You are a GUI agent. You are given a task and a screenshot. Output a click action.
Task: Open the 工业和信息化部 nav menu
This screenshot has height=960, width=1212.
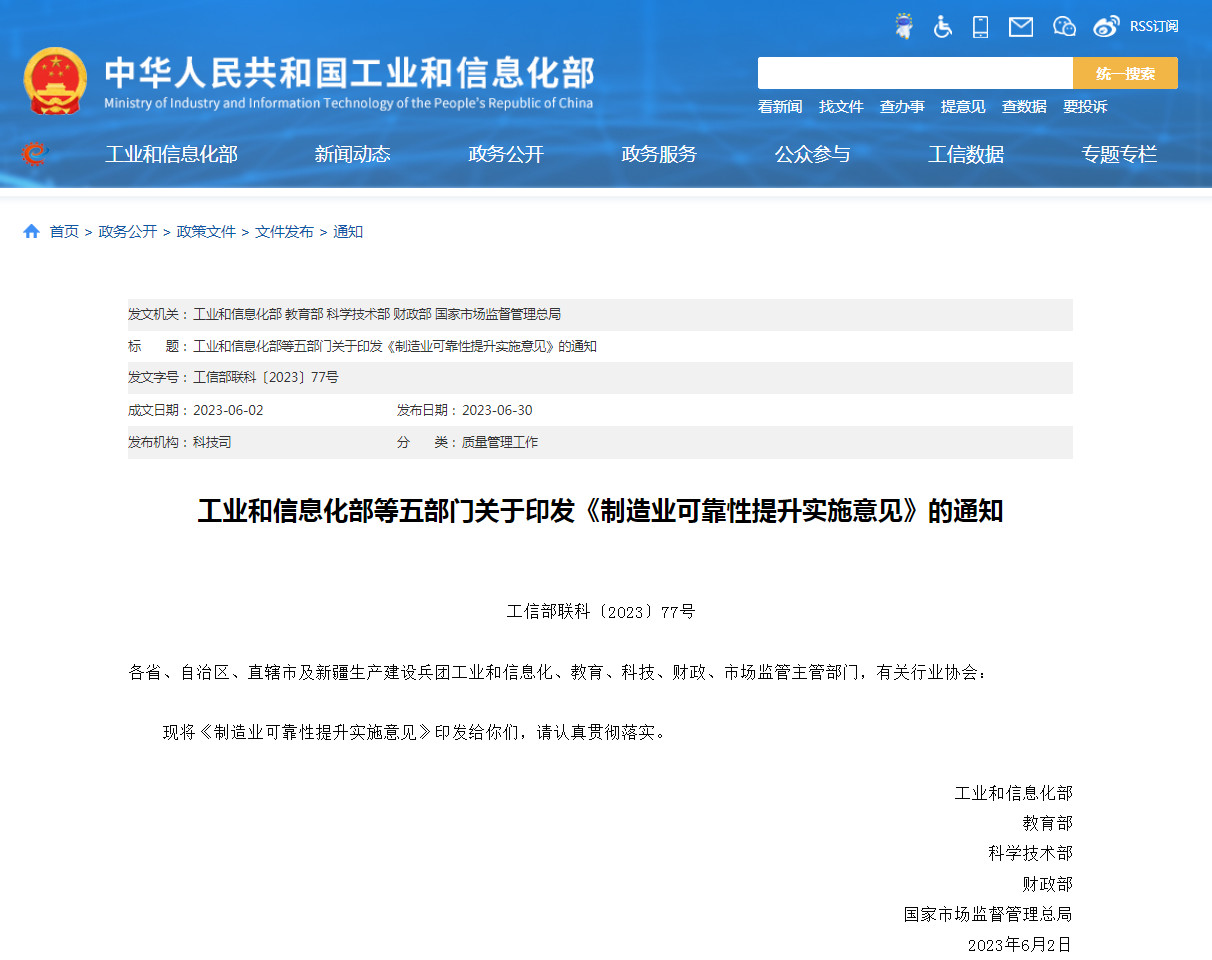tap(171, 154)
